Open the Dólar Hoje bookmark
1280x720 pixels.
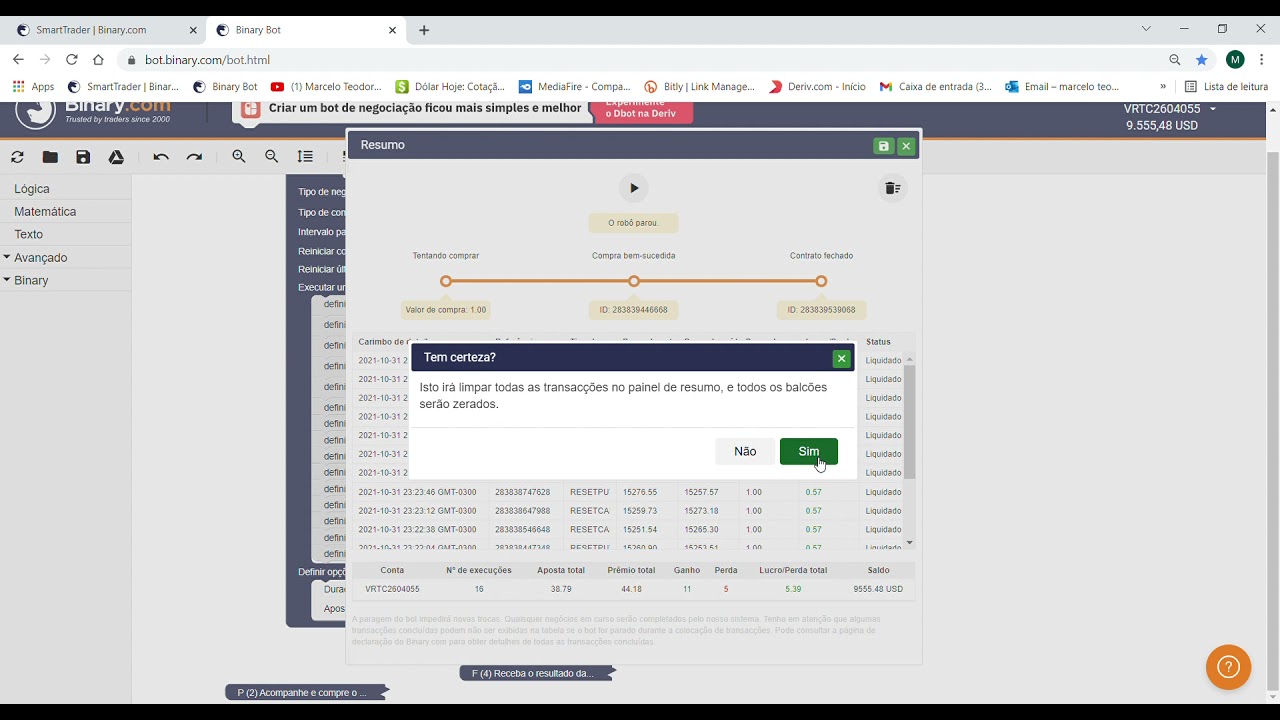click(450, 87)
